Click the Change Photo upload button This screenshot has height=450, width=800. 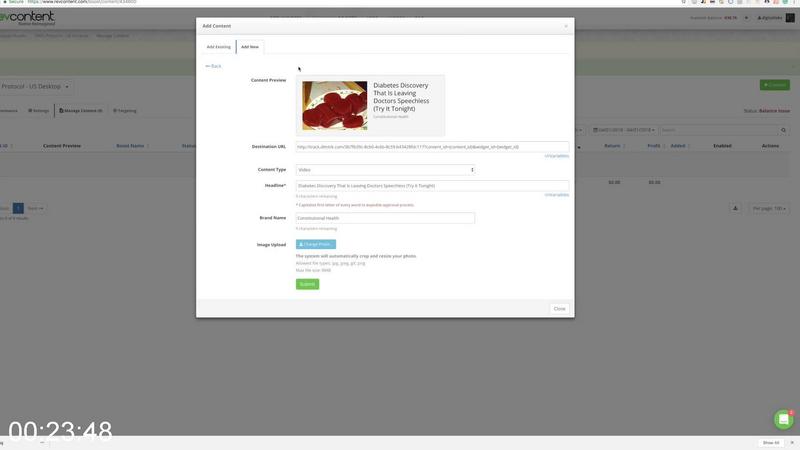point(316,244)
